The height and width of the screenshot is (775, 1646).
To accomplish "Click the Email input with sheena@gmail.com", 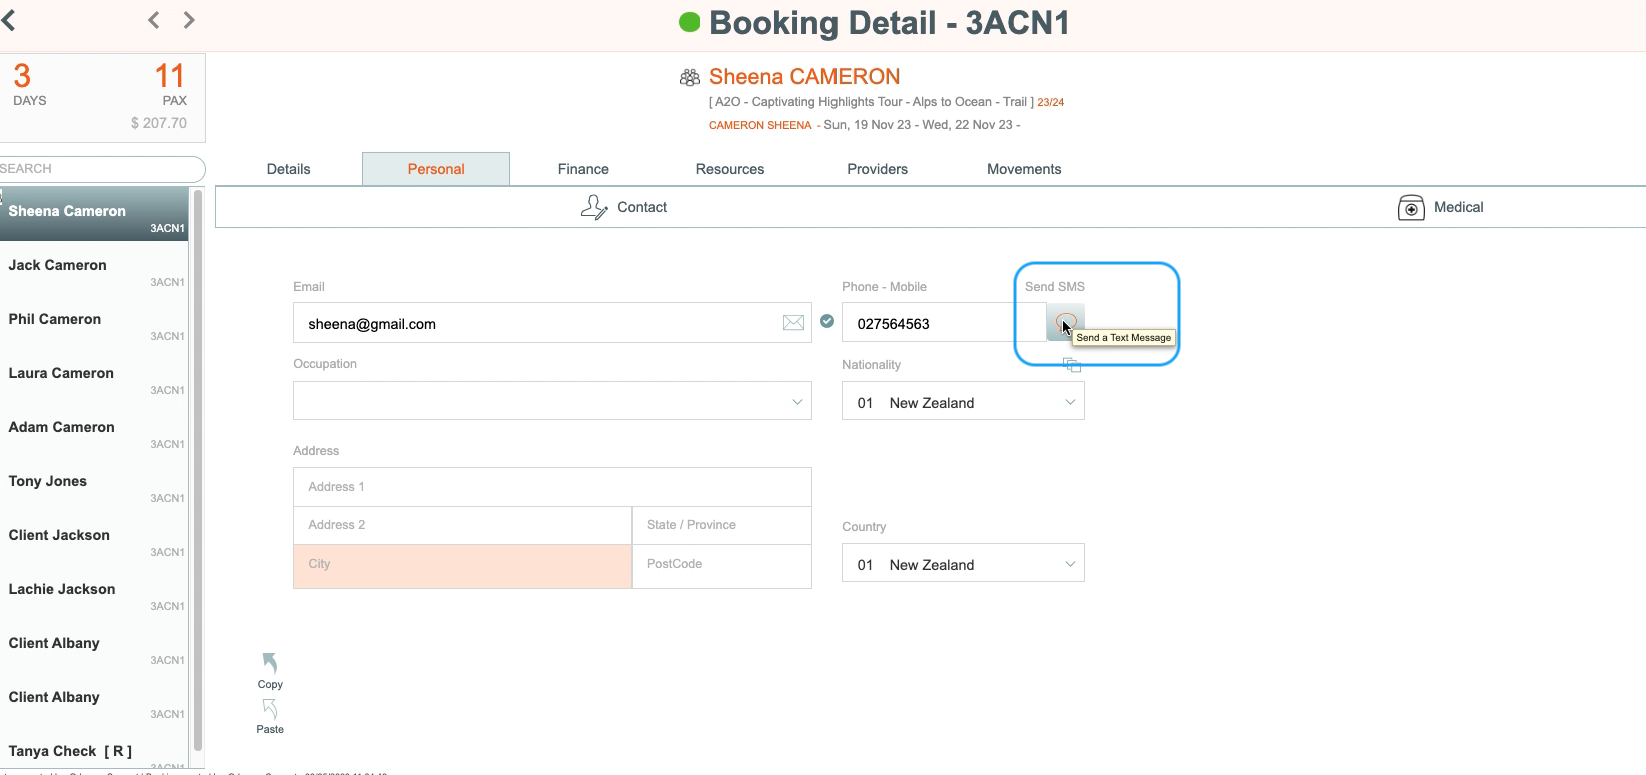I will coord(552,323).
